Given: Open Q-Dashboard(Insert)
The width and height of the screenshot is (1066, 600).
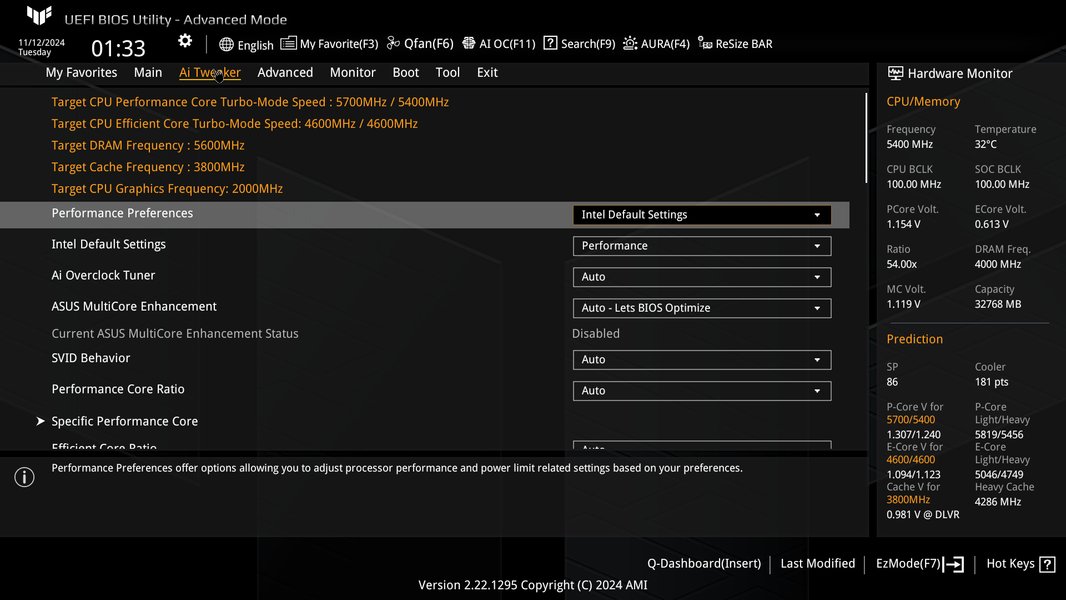Looking at the screenshot, I should pos(704,563).
